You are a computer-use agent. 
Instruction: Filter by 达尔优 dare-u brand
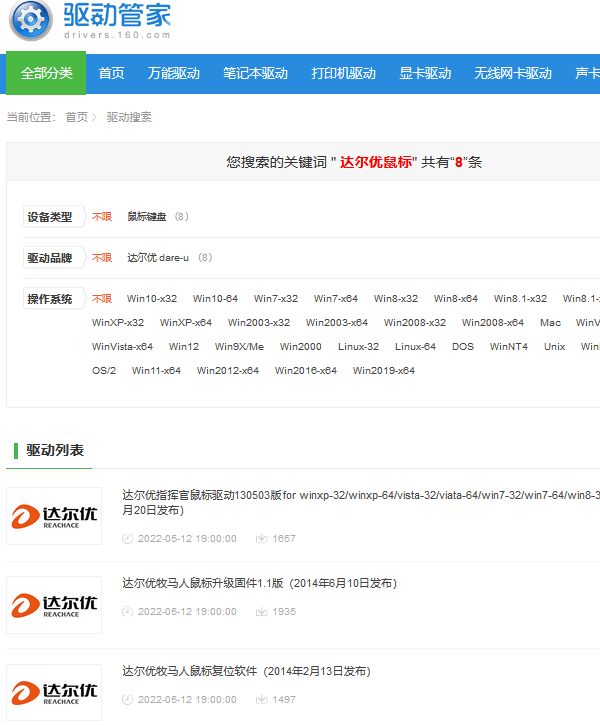158,258
